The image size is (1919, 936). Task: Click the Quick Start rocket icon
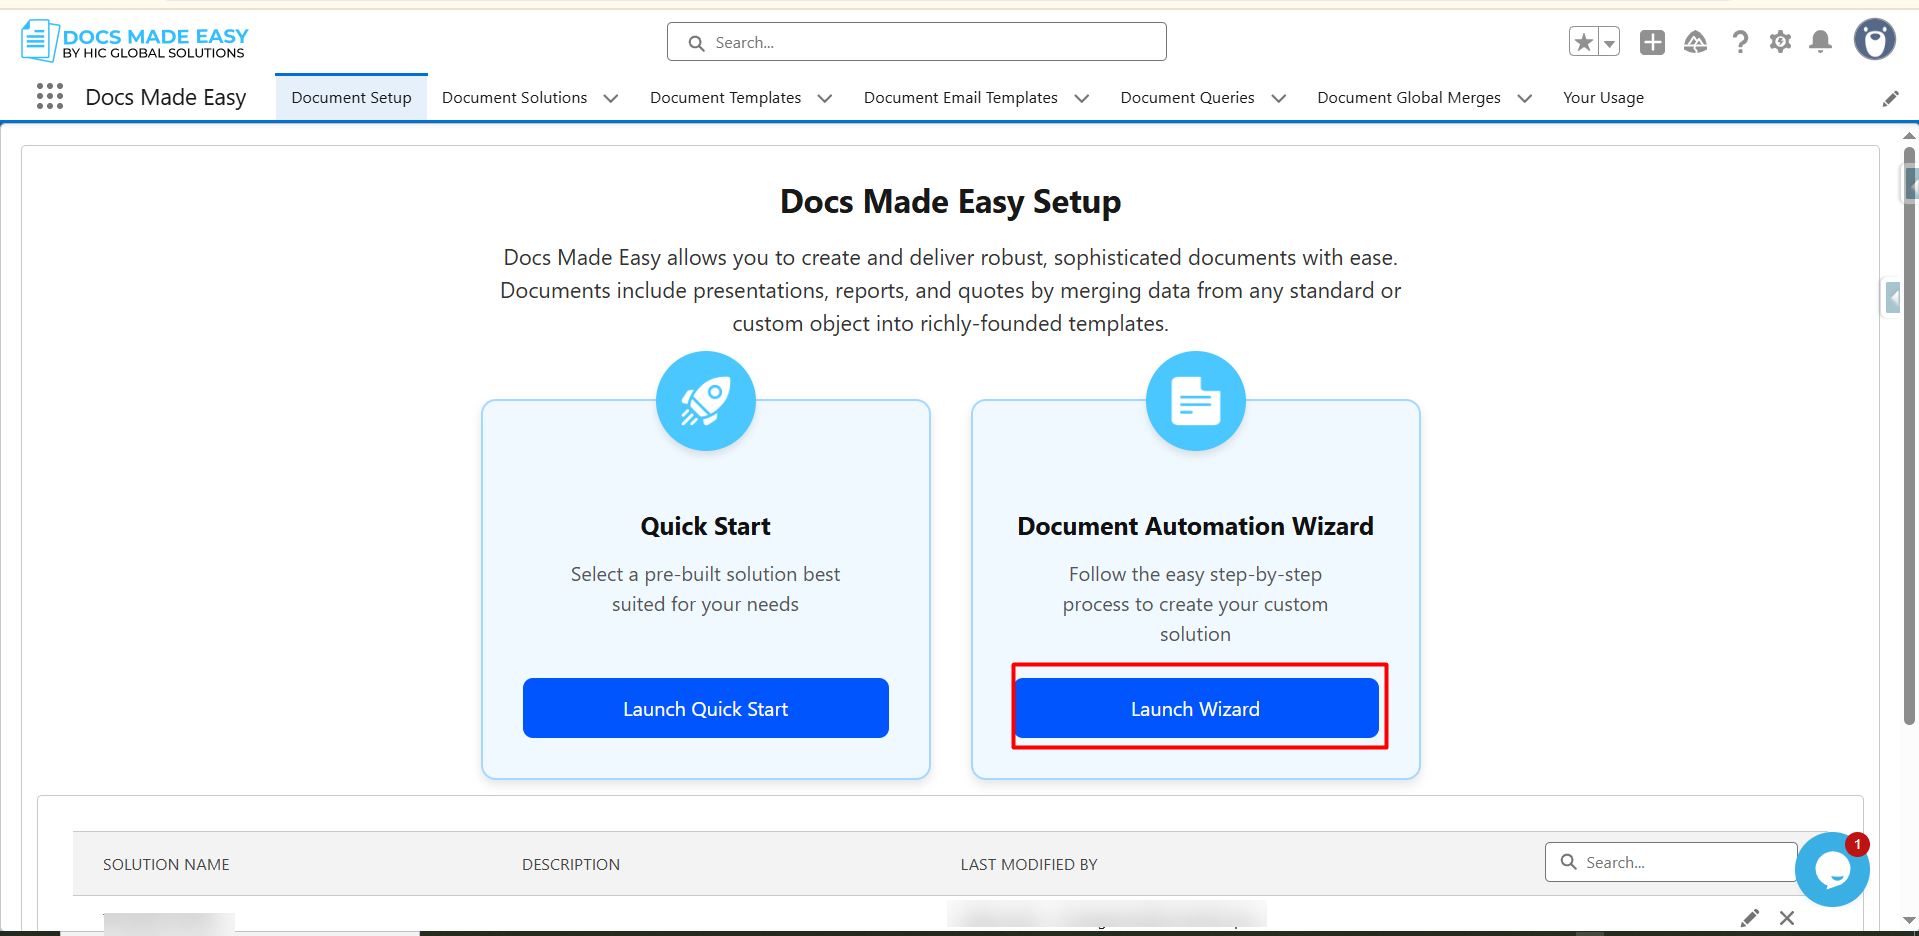[x=706, y=401]
